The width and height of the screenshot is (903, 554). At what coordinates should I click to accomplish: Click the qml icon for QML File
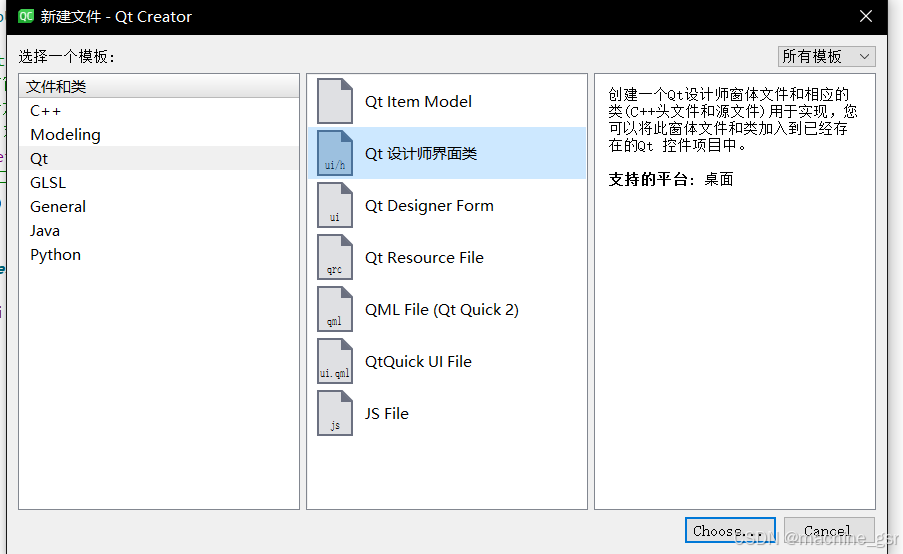point(335,309)
